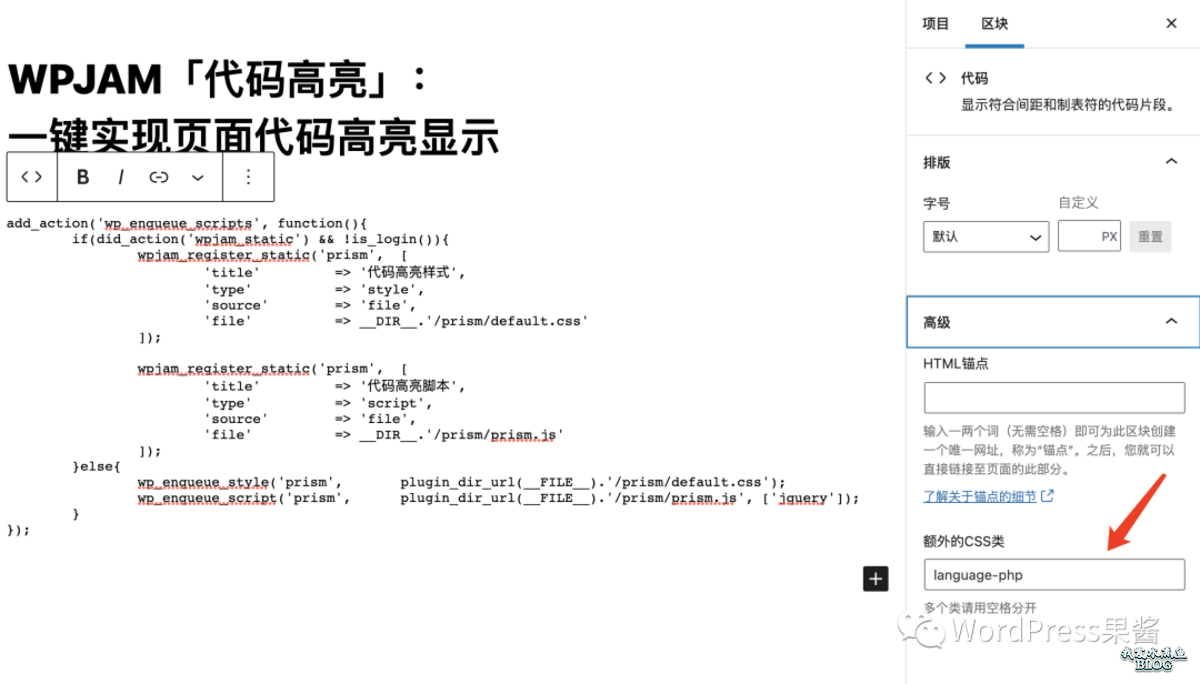Open the 了解关于锚点的细节 link
The width and height of the screenshot is (1200, 684).
982,495
